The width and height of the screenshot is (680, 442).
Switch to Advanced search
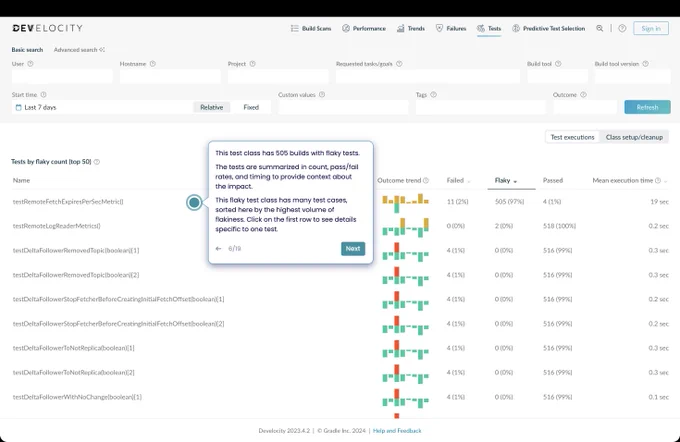(x=79, y=50)
